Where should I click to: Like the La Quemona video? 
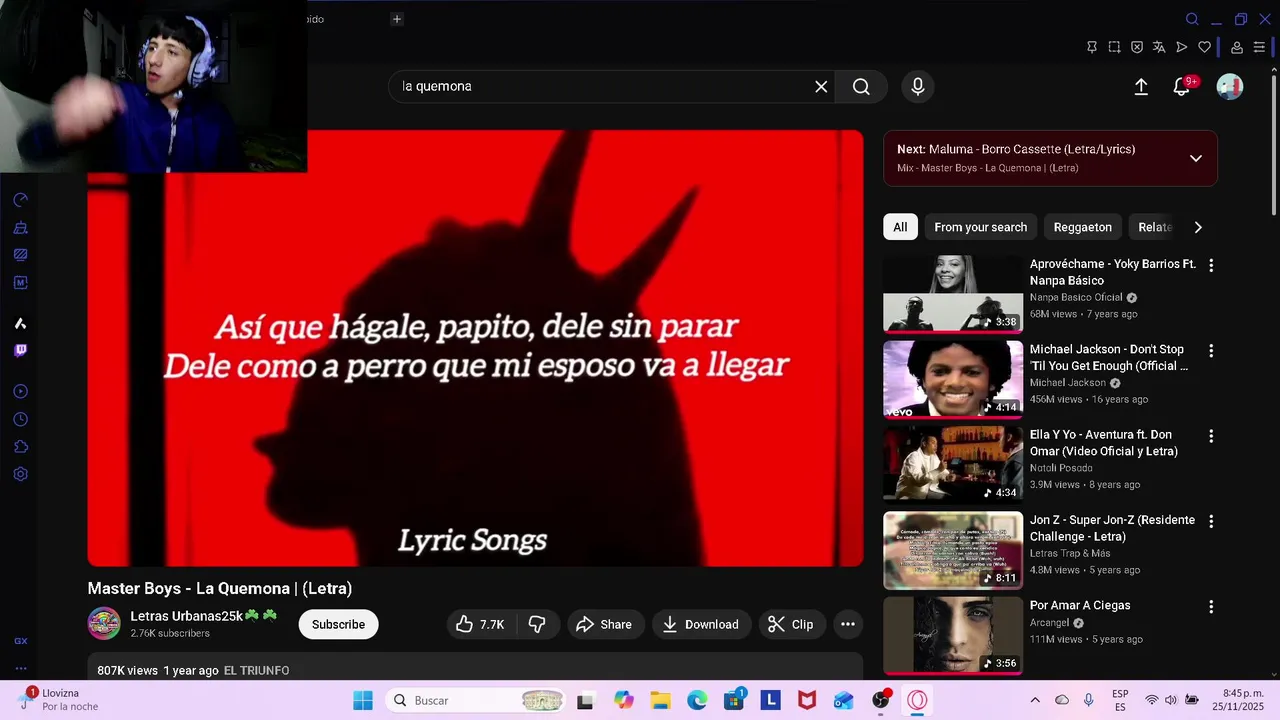[x=480, y=624]
